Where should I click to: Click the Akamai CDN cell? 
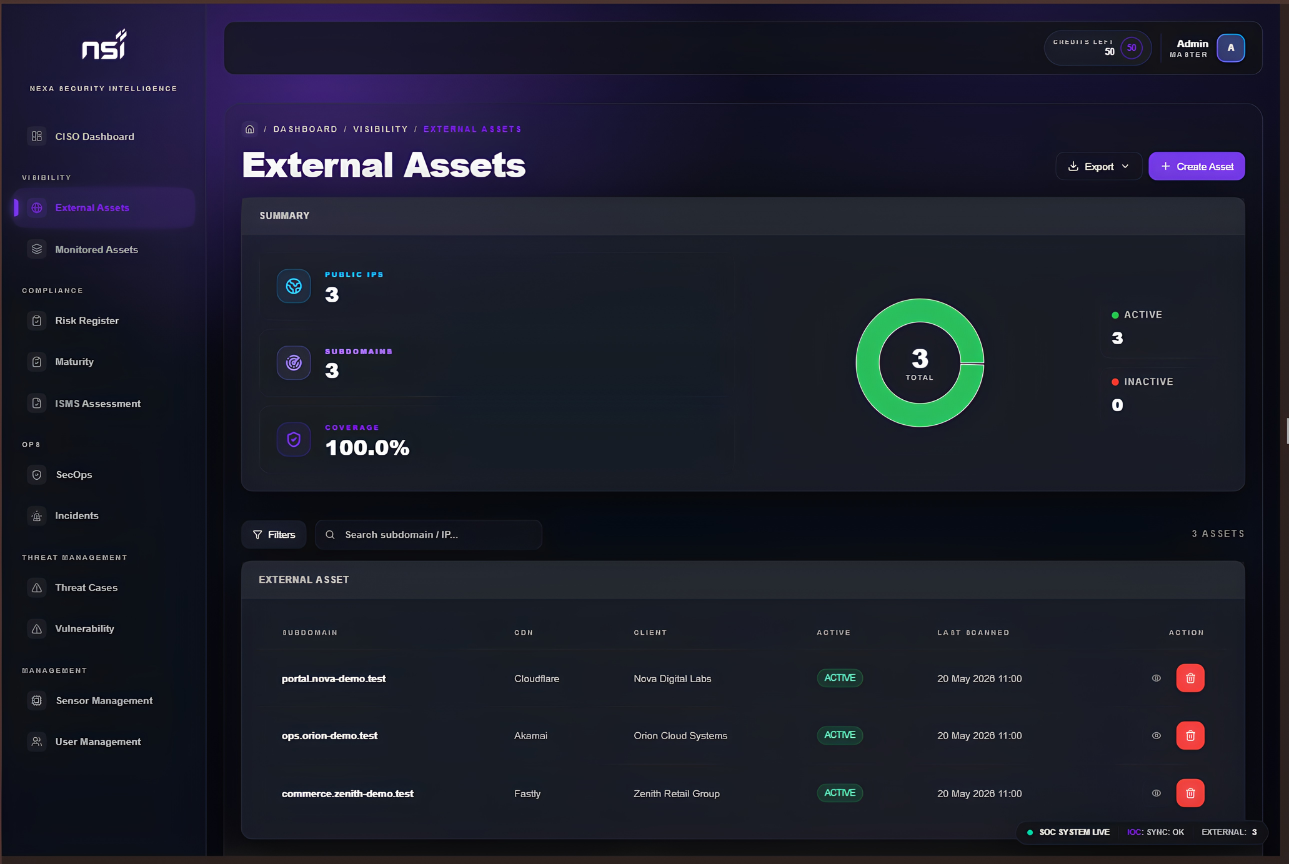[x=531, y=736]
